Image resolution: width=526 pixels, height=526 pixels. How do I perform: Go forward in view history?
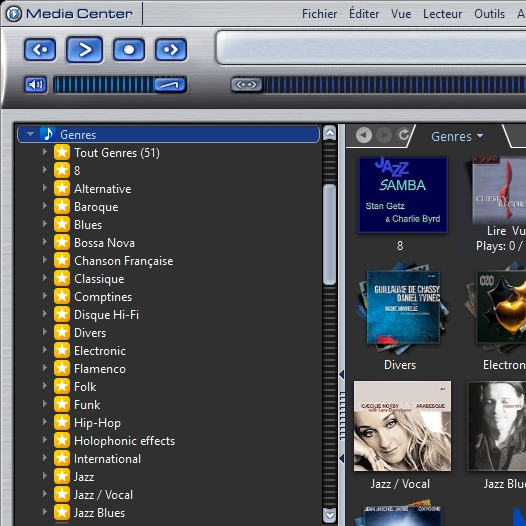pos(384,135)
